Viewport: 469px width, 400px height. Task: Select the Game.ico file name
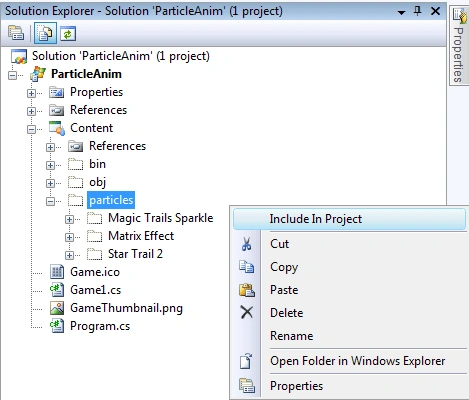coord(95,272)
